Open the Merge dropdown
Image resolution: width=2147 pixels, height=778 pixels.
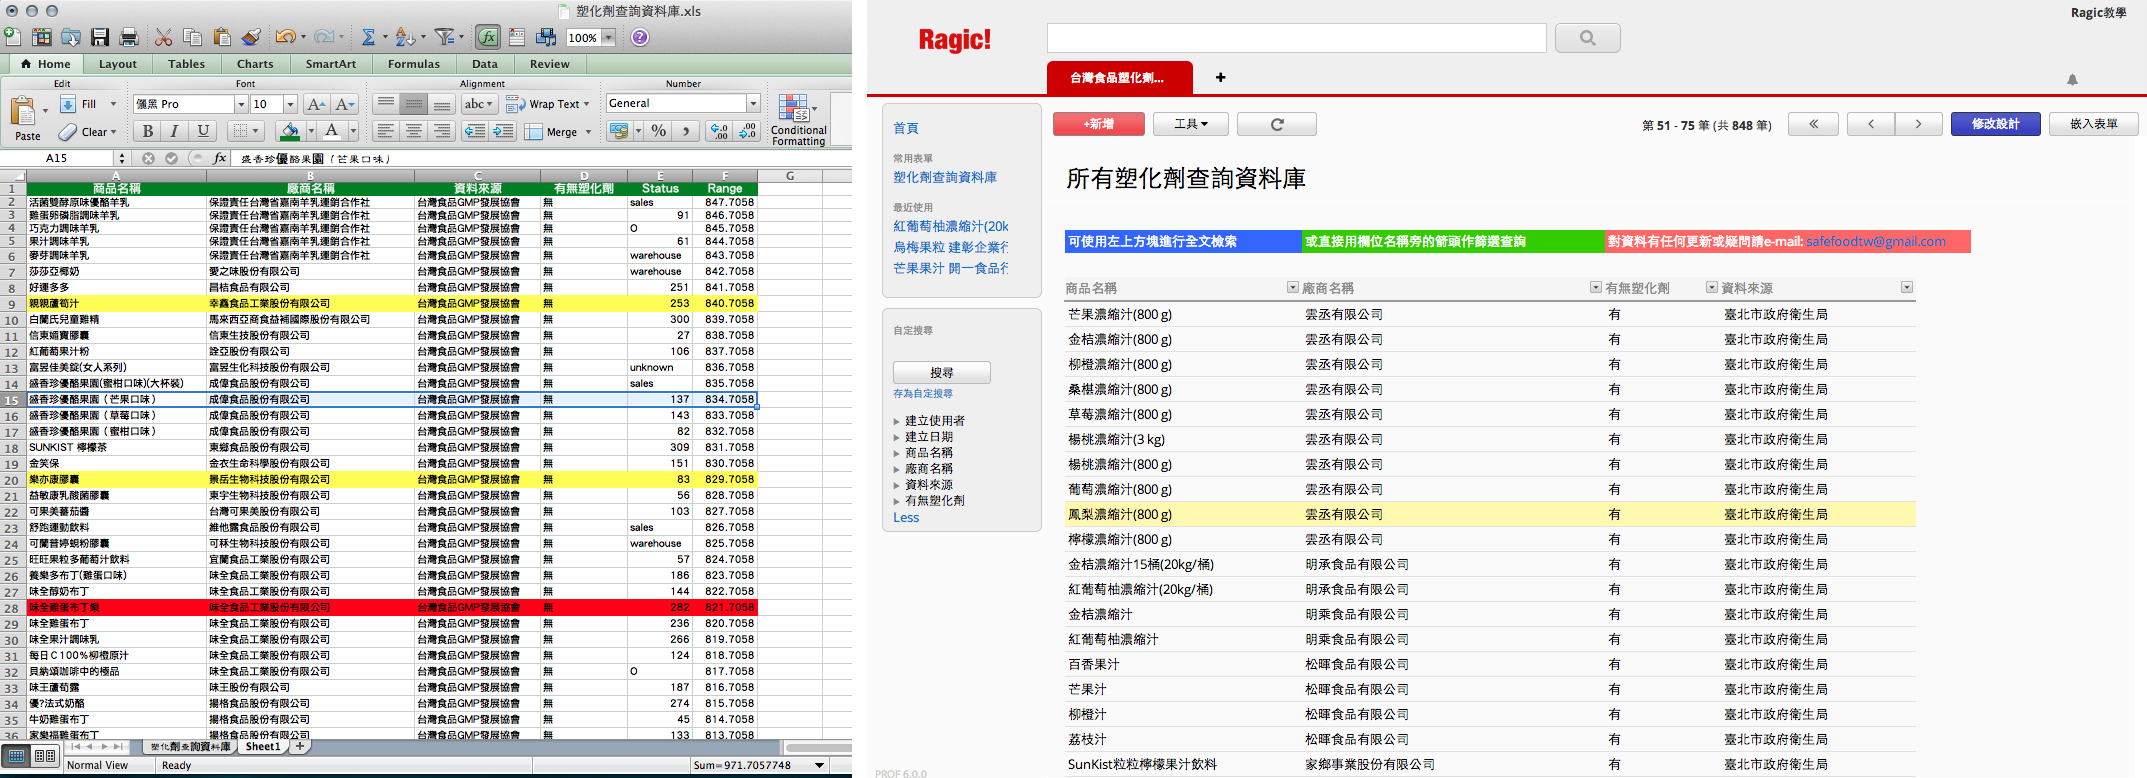[x=588, y=132]
